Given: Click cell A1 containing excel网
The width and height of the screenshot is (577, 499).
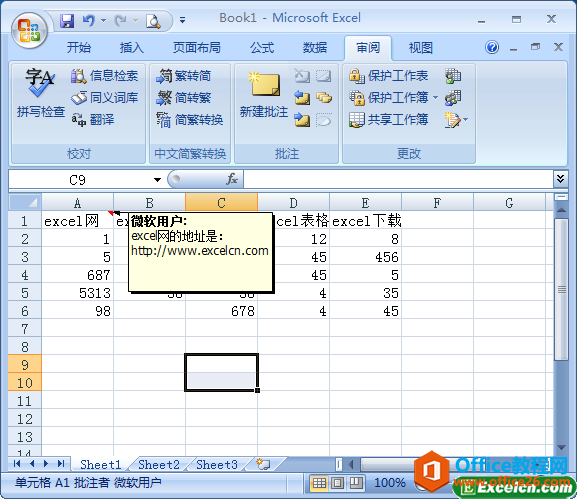Looking at the screenshot, I should pos(77,221).
